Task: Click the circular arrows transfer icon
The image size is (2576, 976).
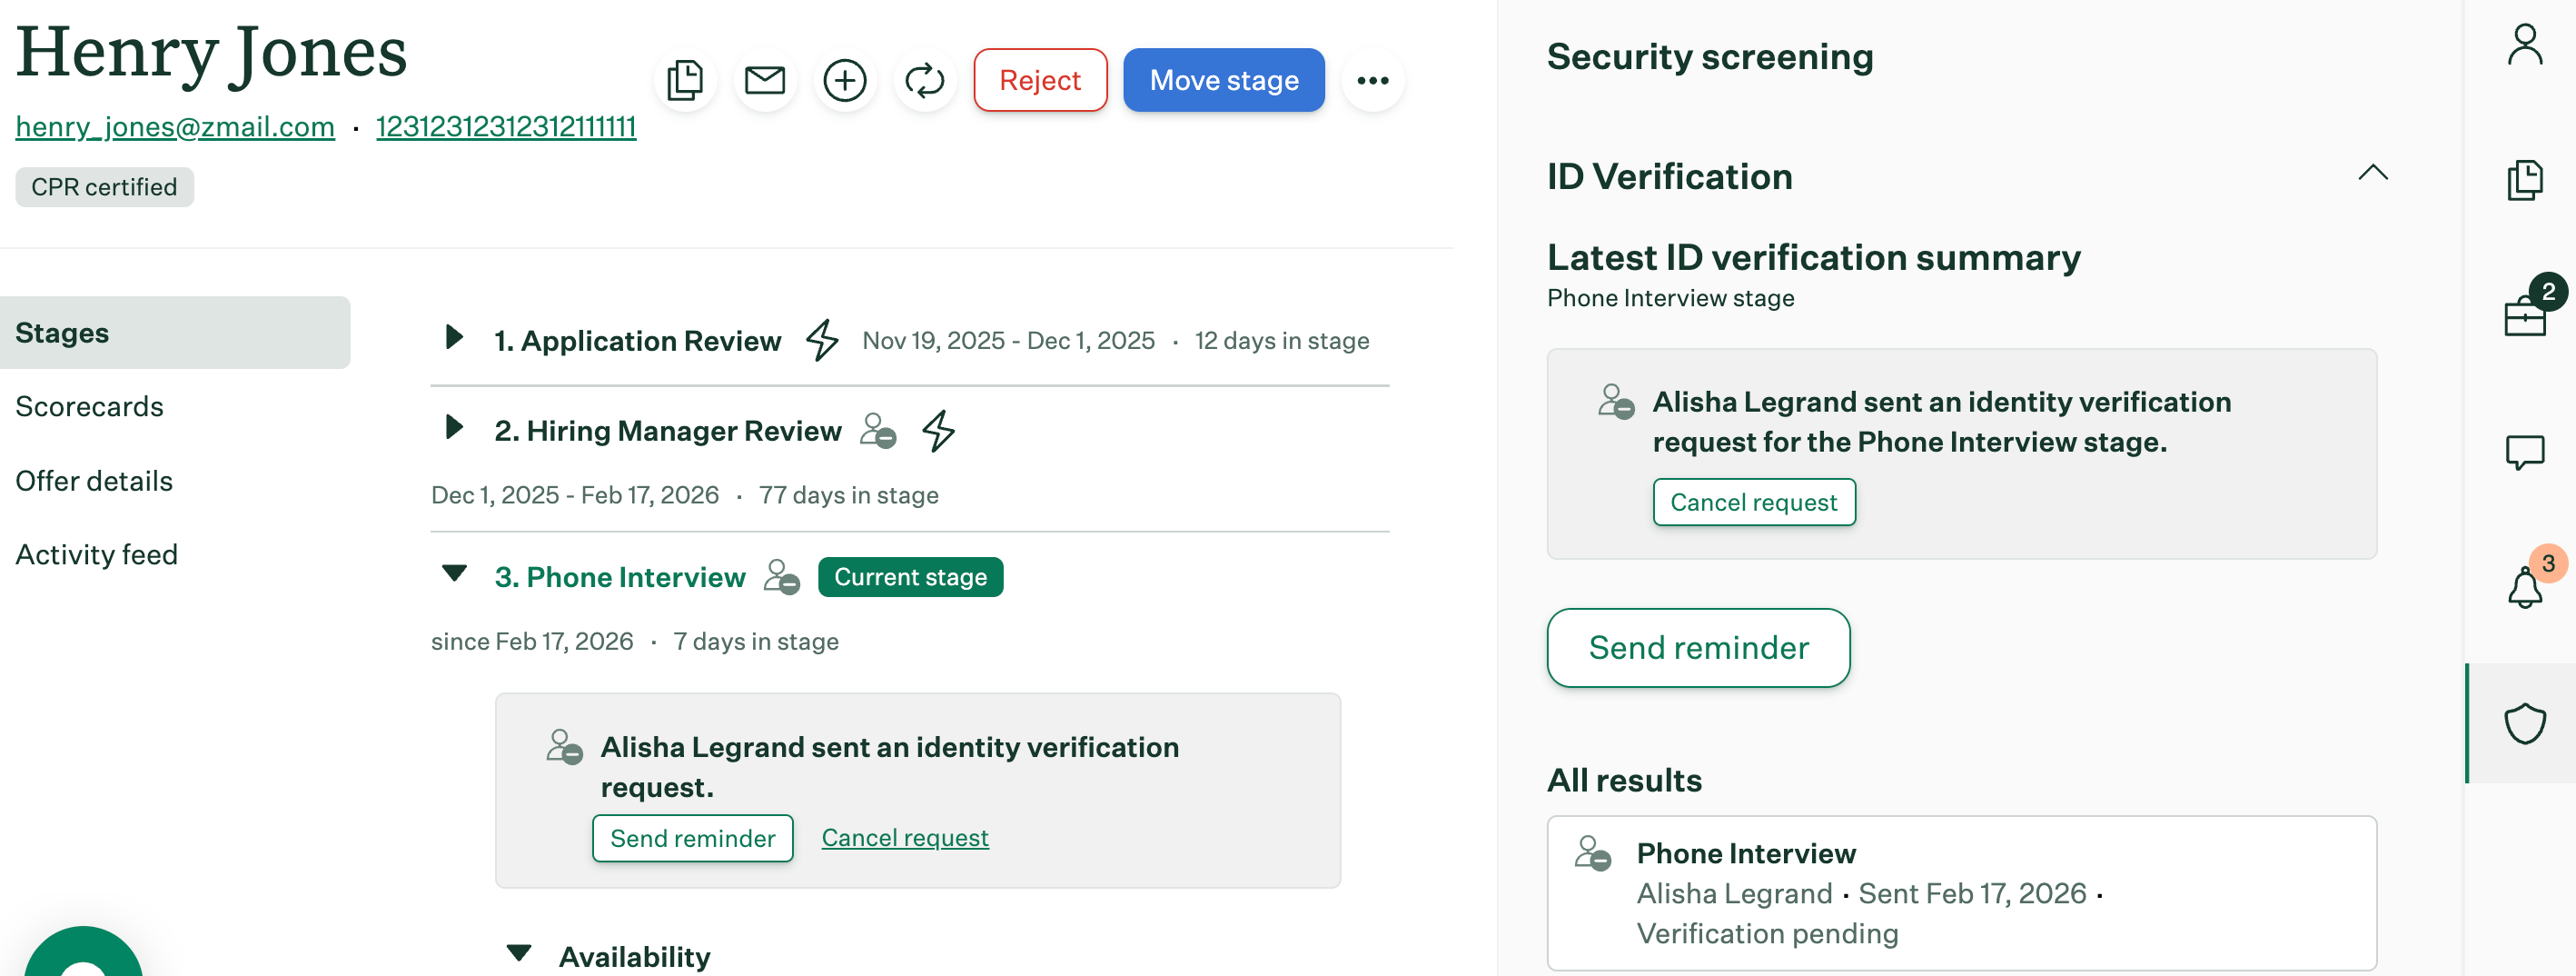Action: (924, 80)
